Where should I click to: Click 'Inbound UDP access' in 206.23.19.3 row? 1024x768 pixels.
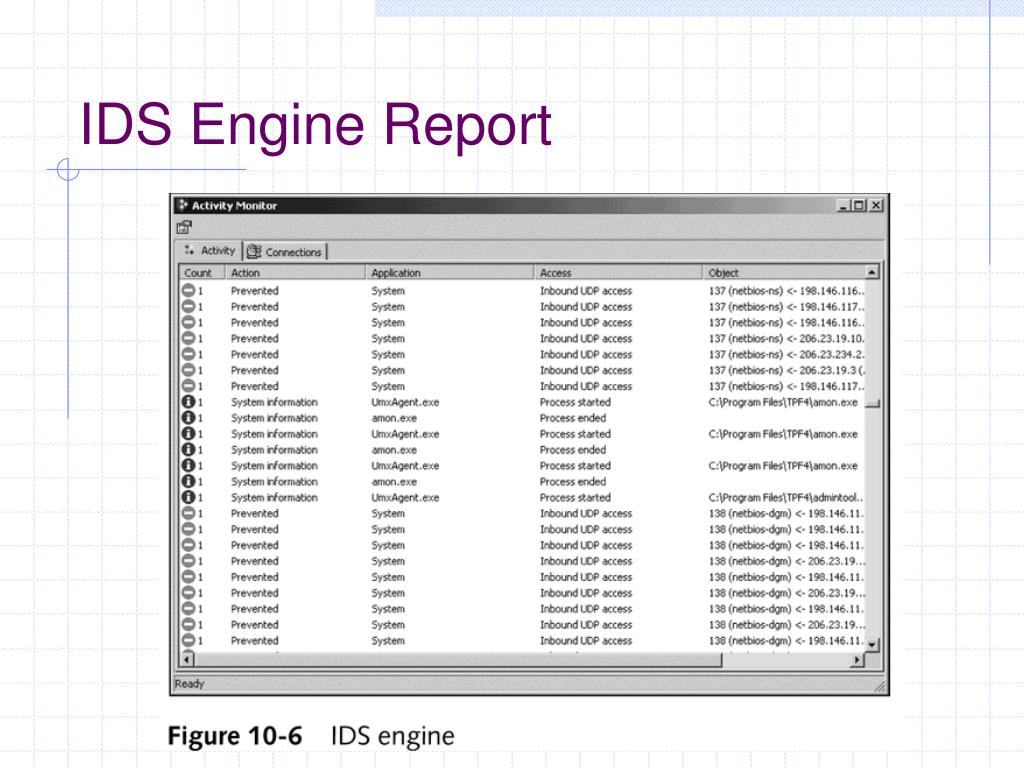[x=586, y=370]
